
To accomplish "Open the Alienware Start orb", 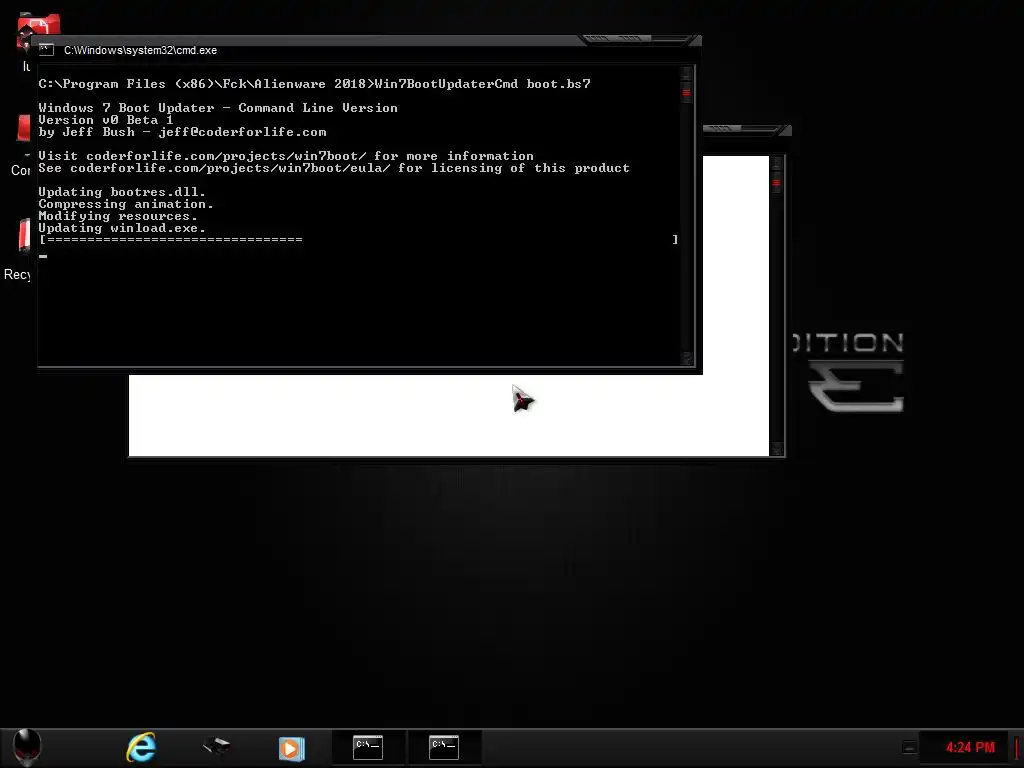I will (x=27, y=746).
